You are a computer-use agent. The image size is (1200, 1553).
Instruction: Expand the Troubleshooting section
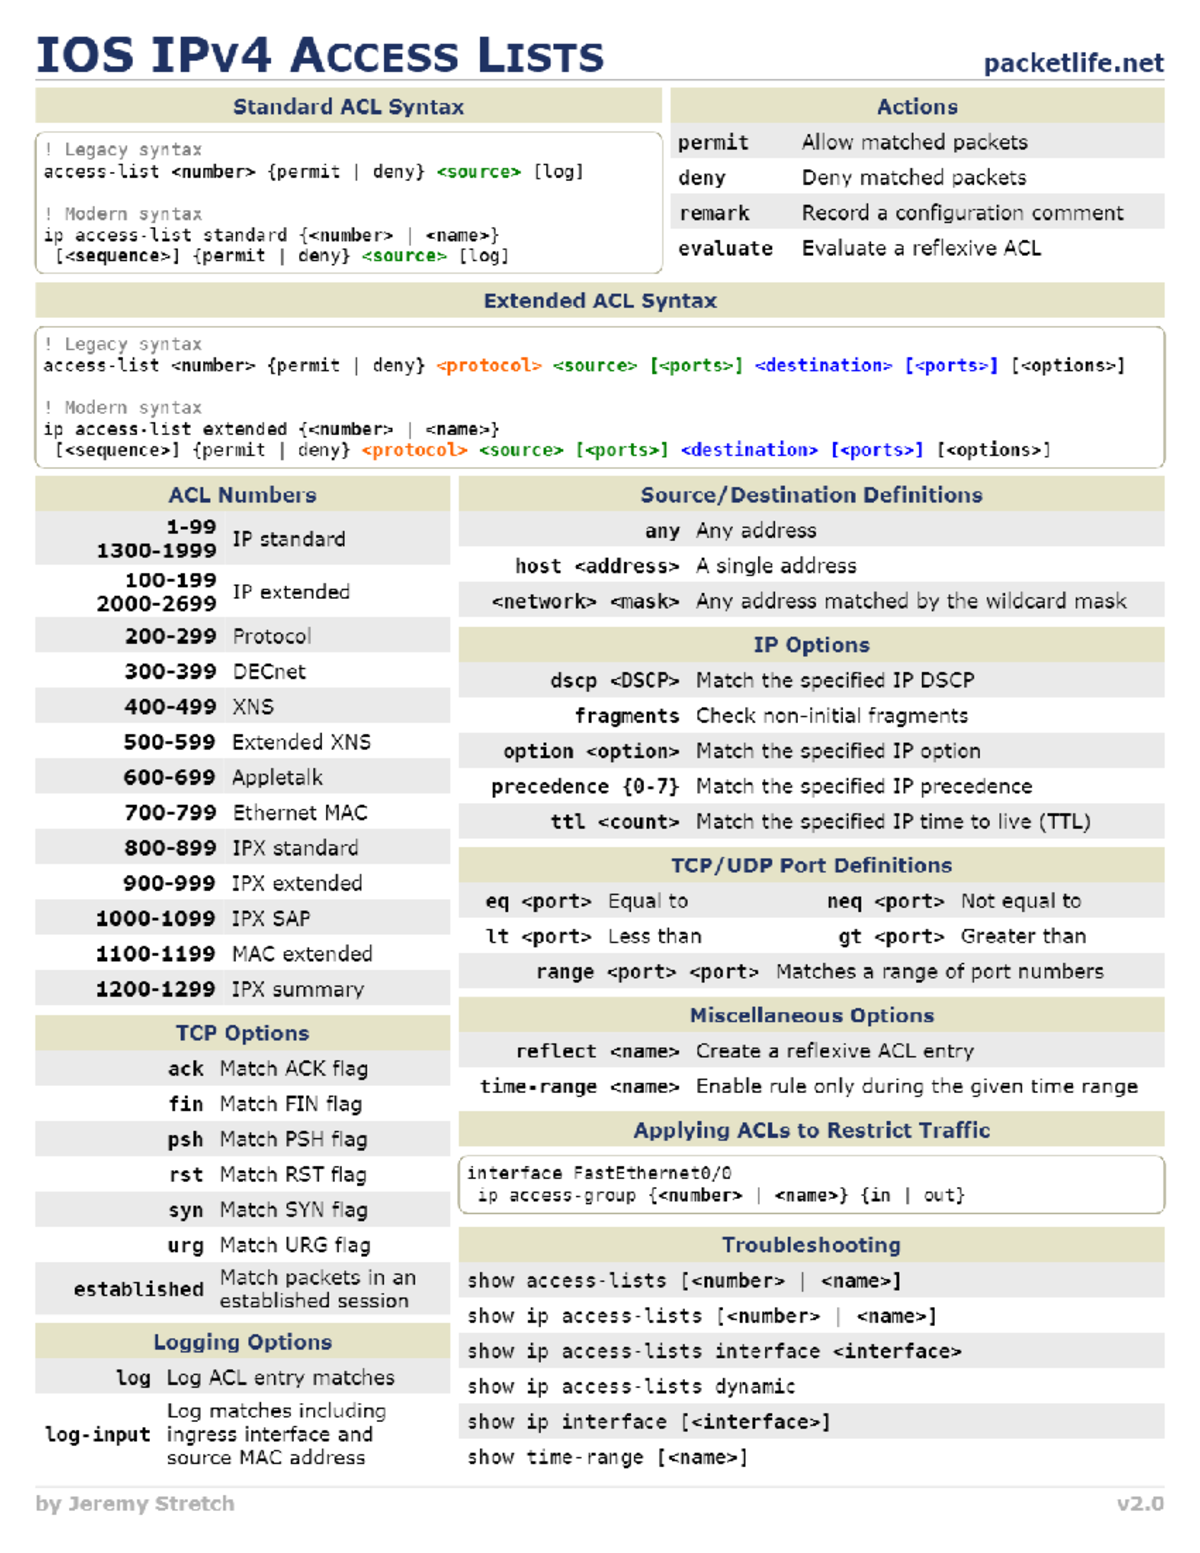pyautogui.click(x=810, y=1245)
